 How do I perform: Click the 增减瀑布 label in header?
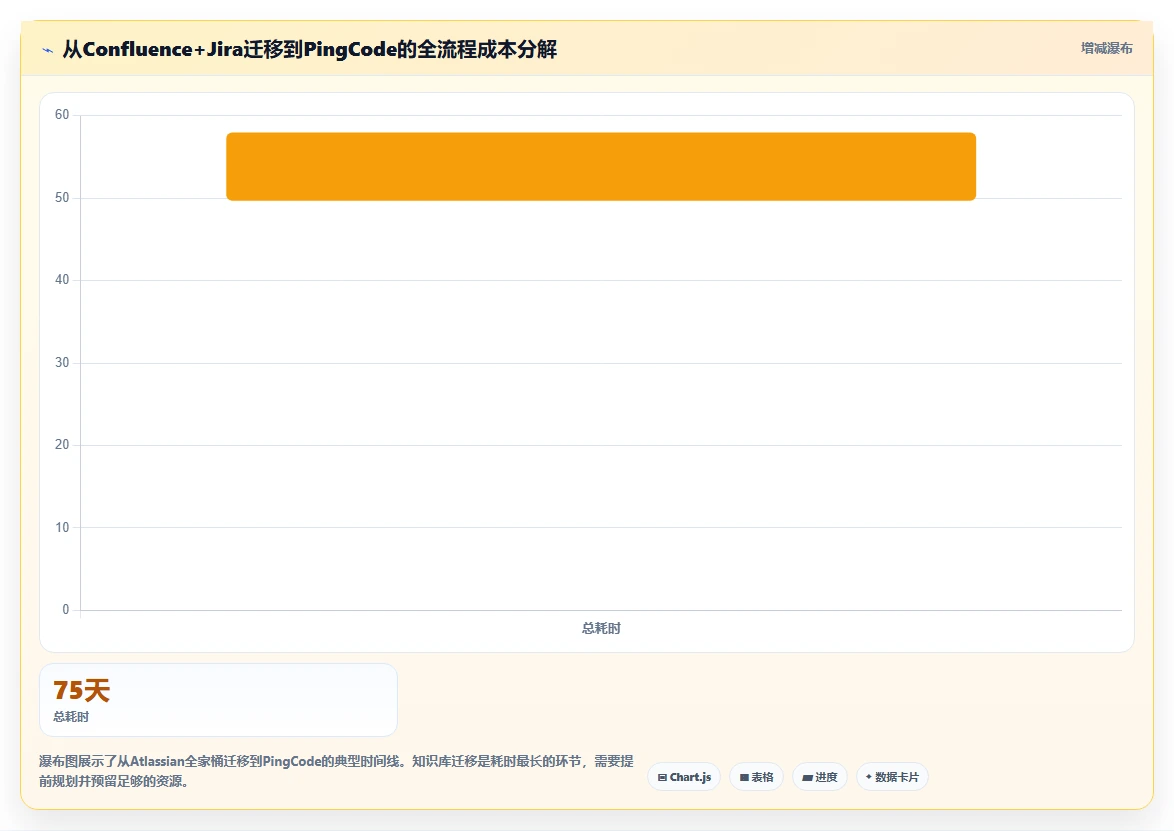click(1107, 49)
